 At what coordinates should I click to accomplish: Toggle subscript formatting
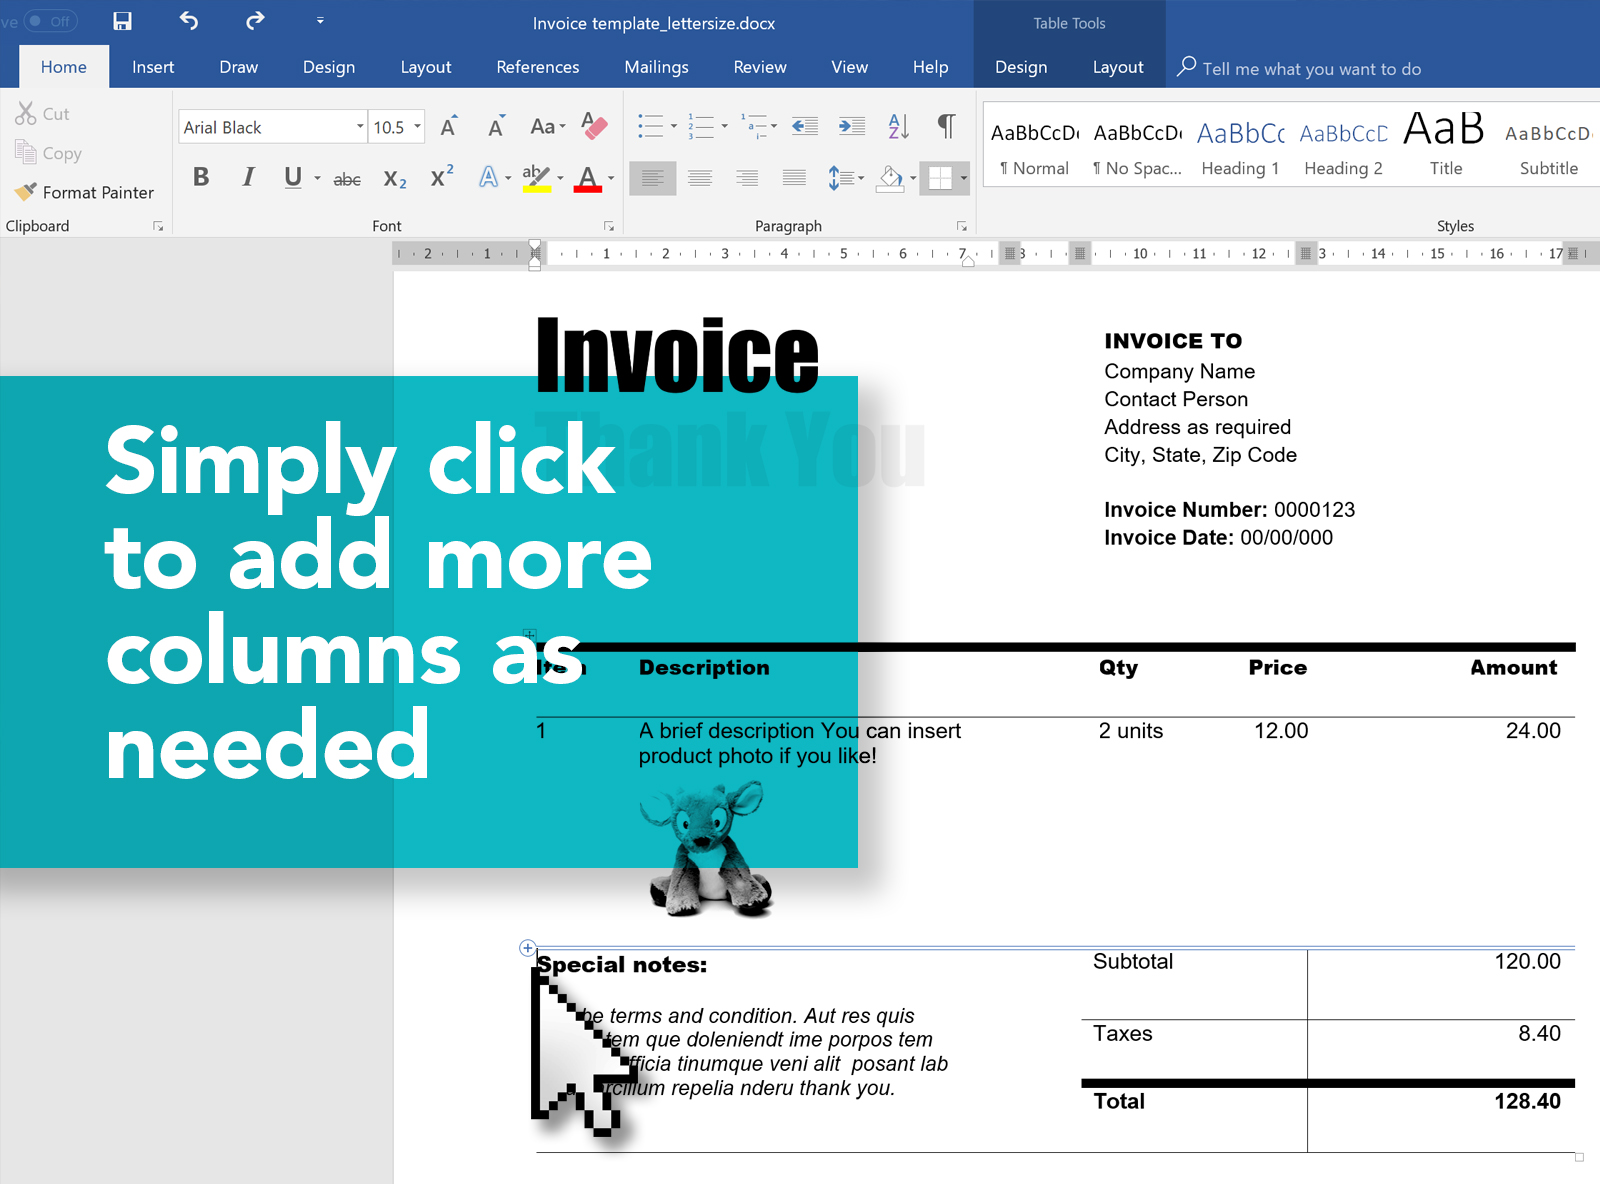click(x=395, y=179)
